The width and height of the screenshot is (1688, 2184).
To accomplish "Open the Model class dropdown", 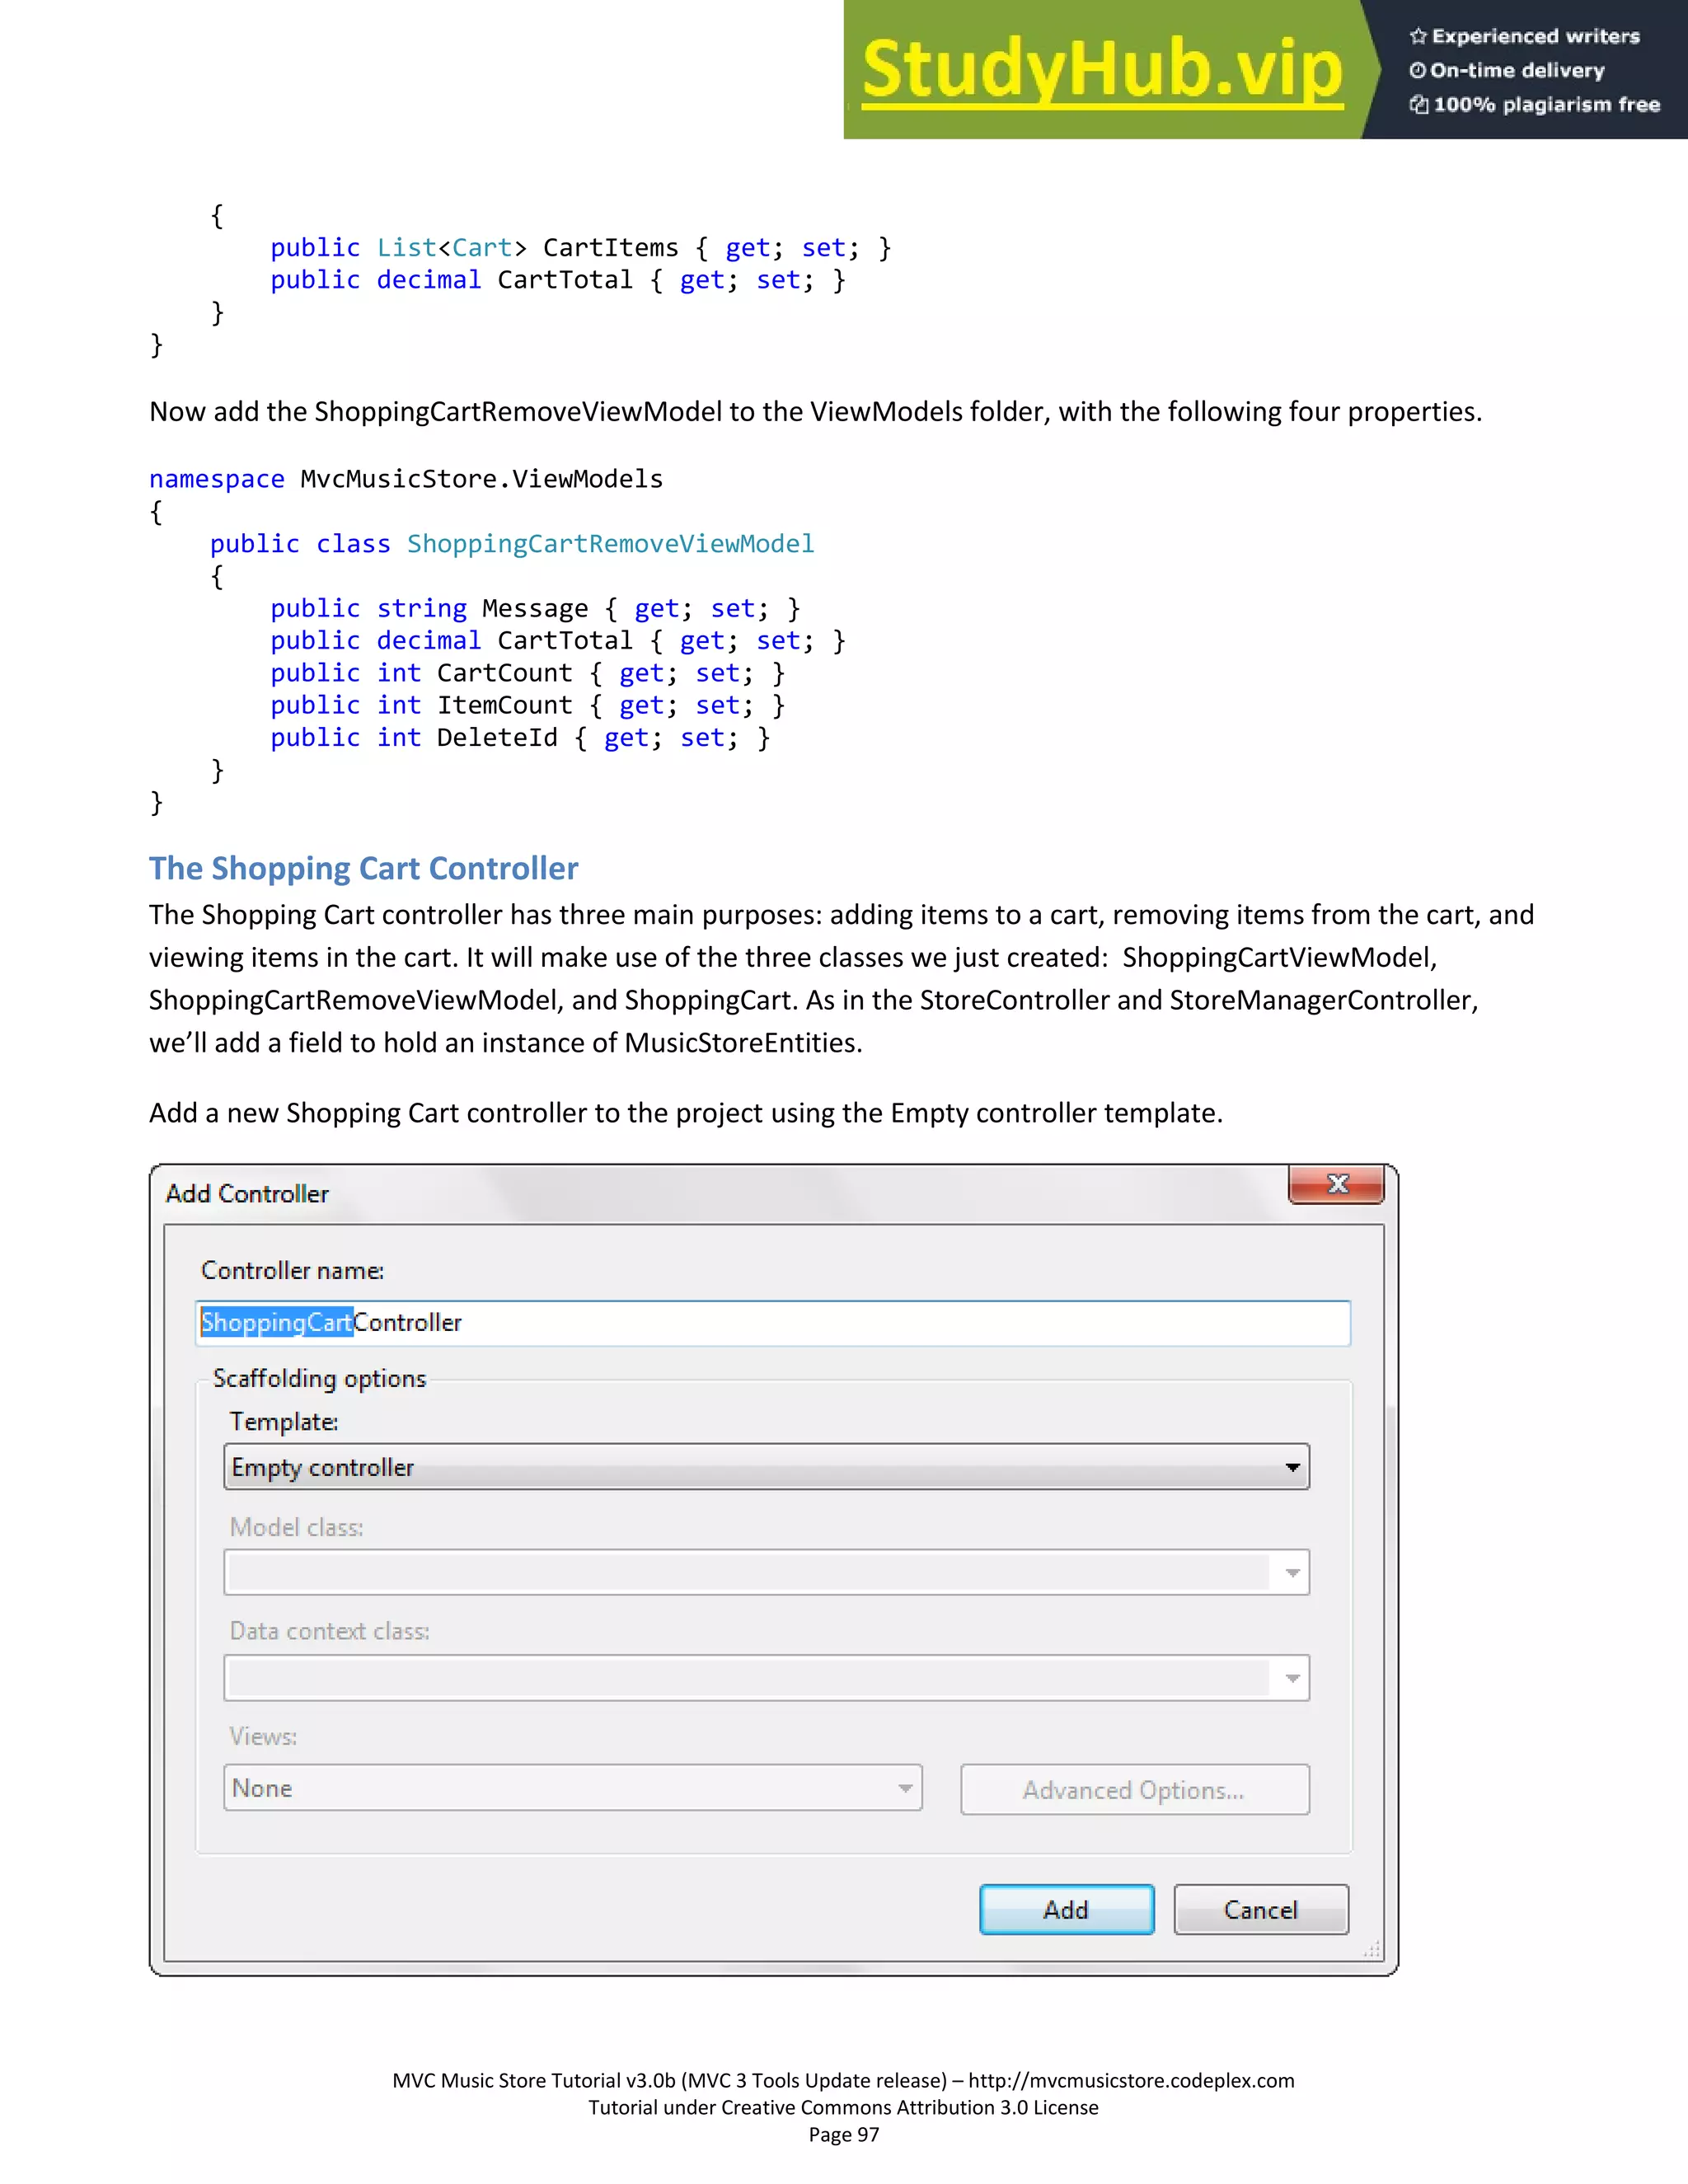I will [766, 1572].
